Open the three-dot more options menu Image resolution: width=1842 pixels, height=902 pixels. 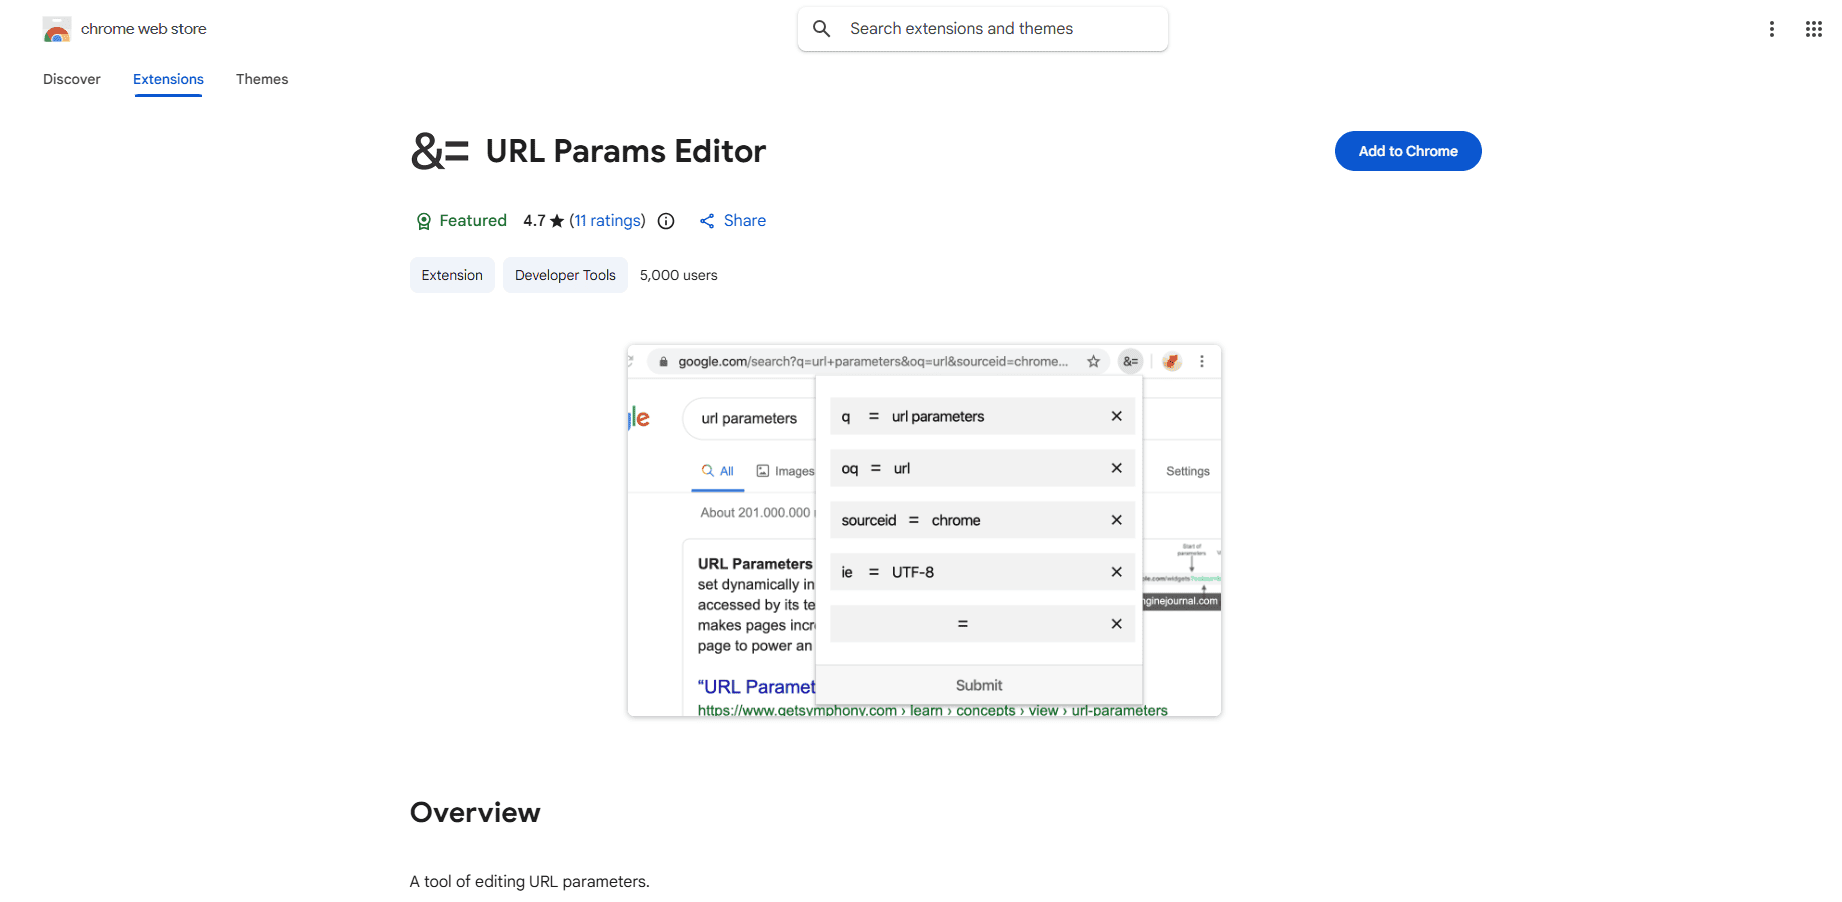[x=1772, y=29]
